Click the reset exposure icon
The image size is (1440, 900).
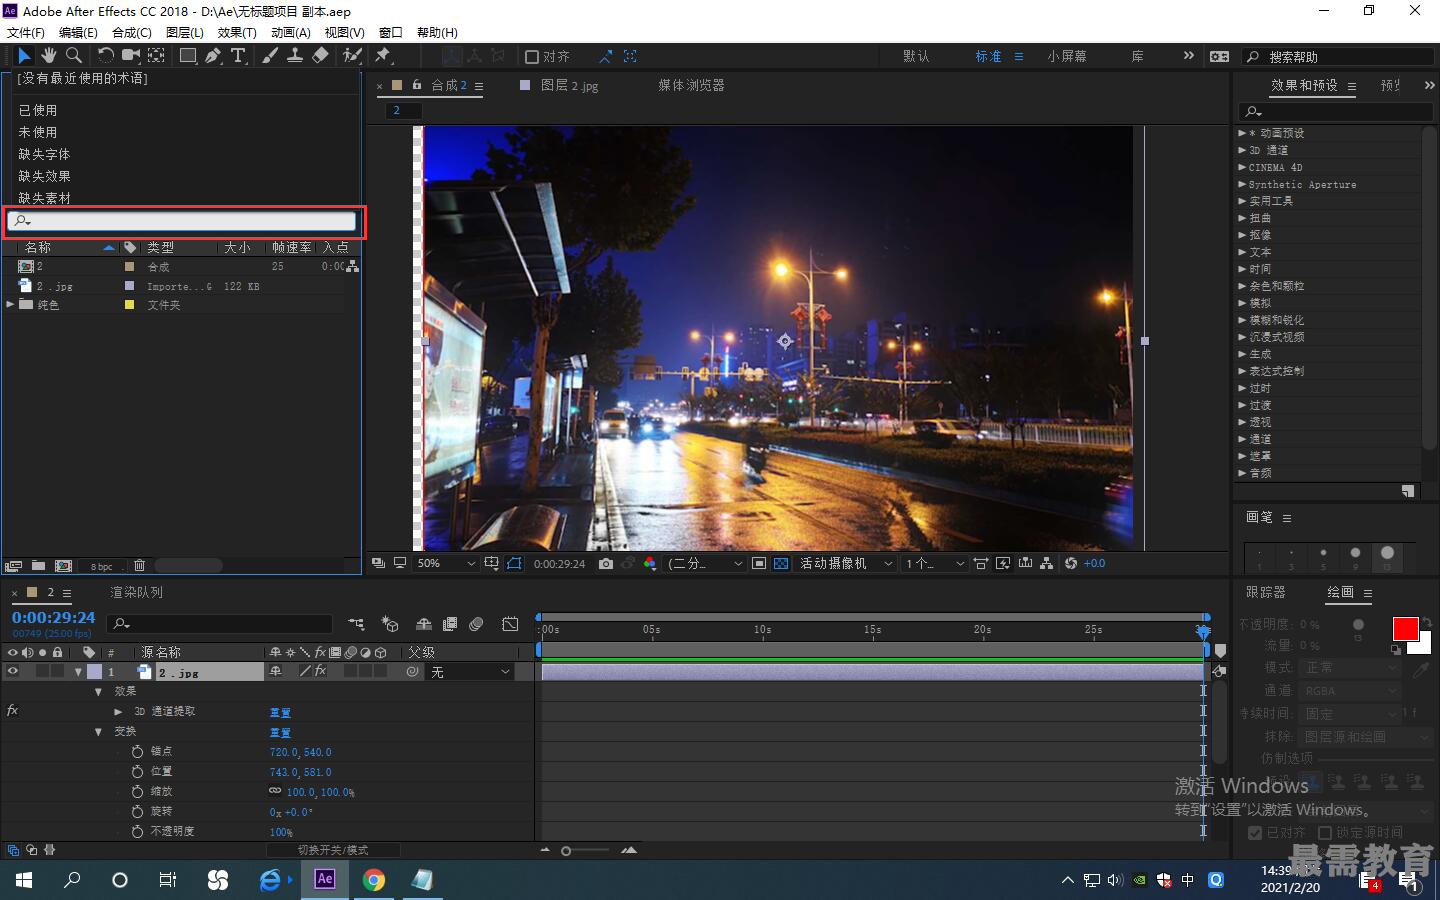(1071, 564)
